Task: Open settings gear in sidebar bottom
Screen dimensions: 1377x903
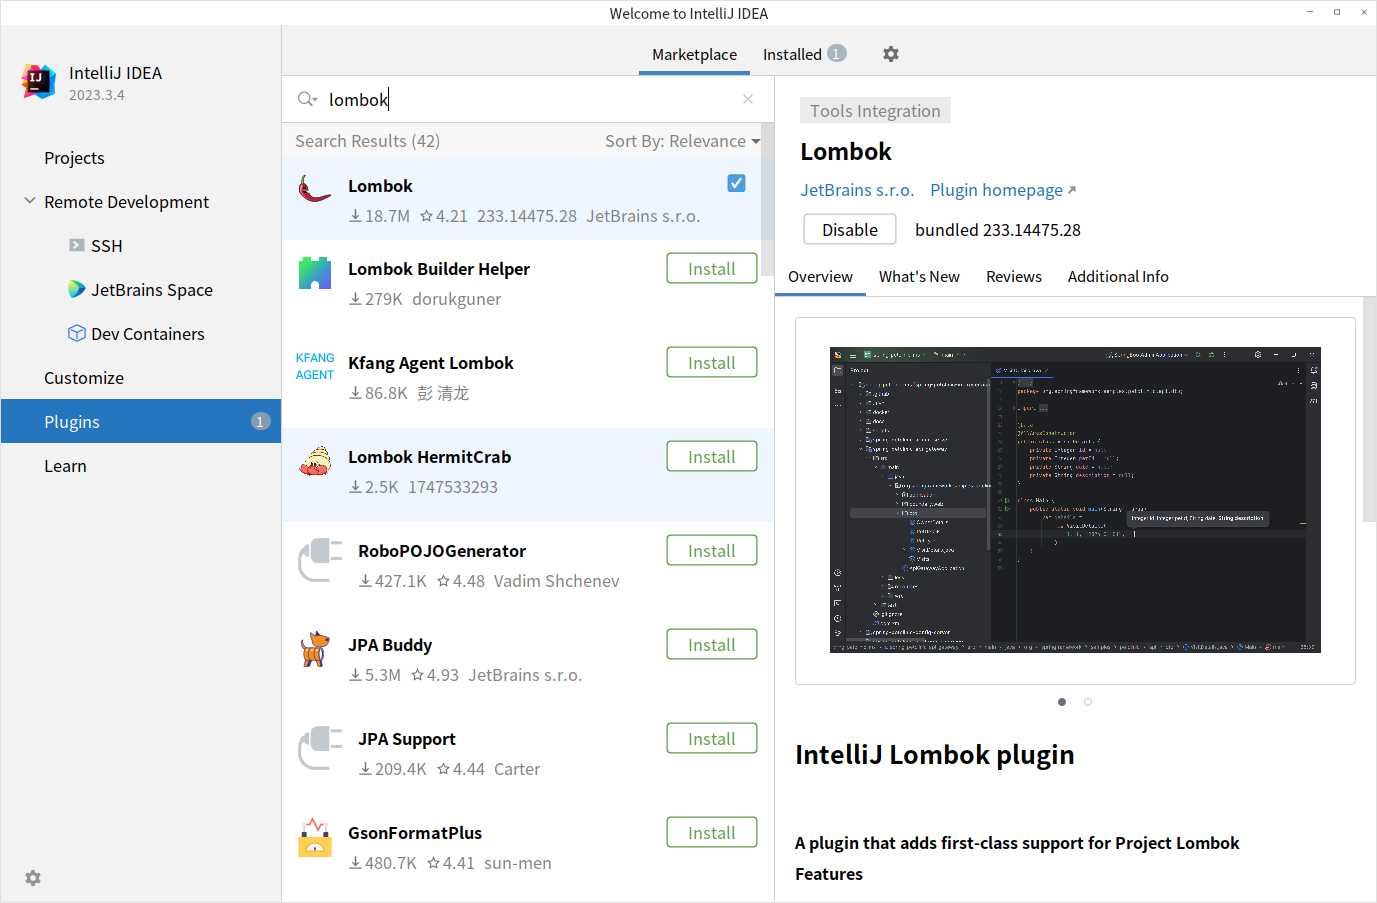Action: click(x=33, y=878)
